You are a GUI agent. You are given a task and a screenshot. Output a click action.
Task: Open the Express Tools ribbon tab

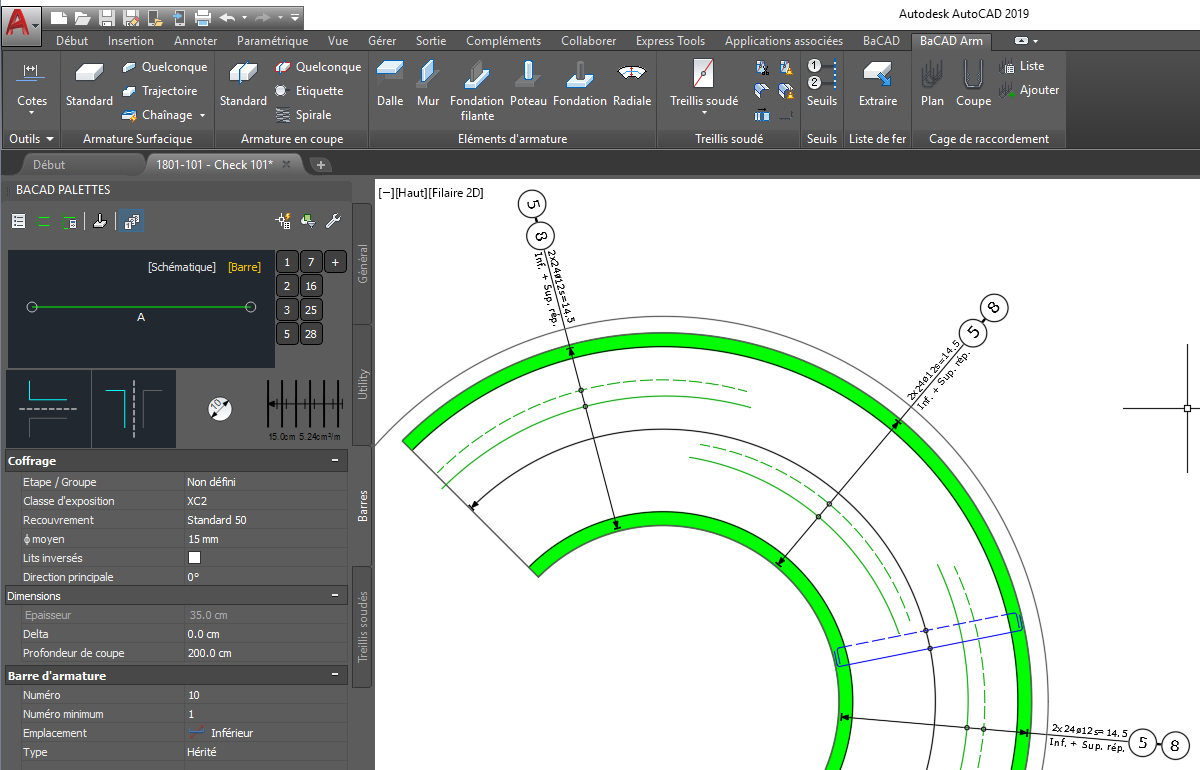pos(670,41)
